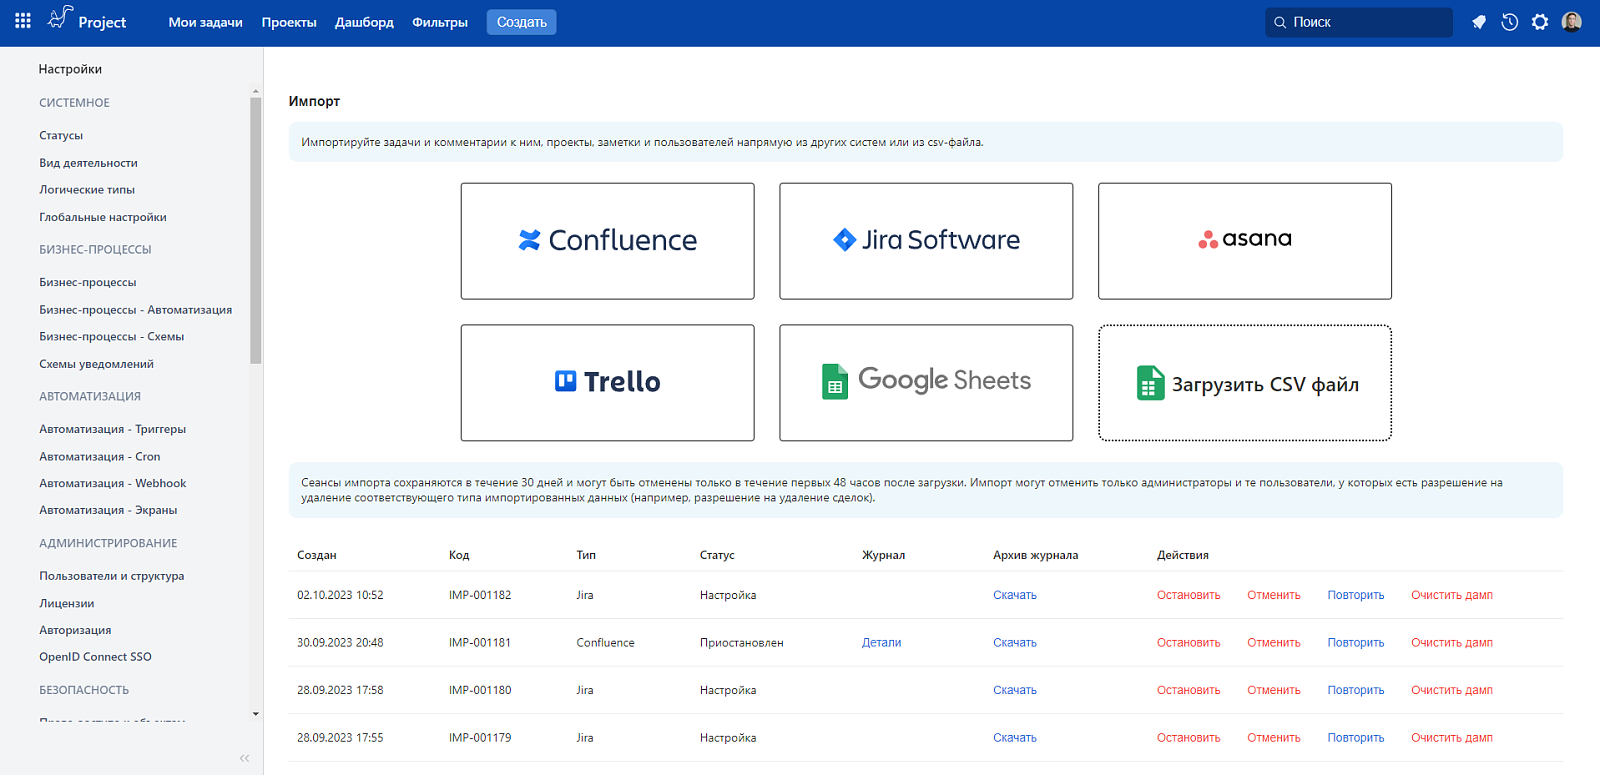This screenshot has height=775, width=1600.
Task: Open the user profile avatar
Action: pos(1572,22)
